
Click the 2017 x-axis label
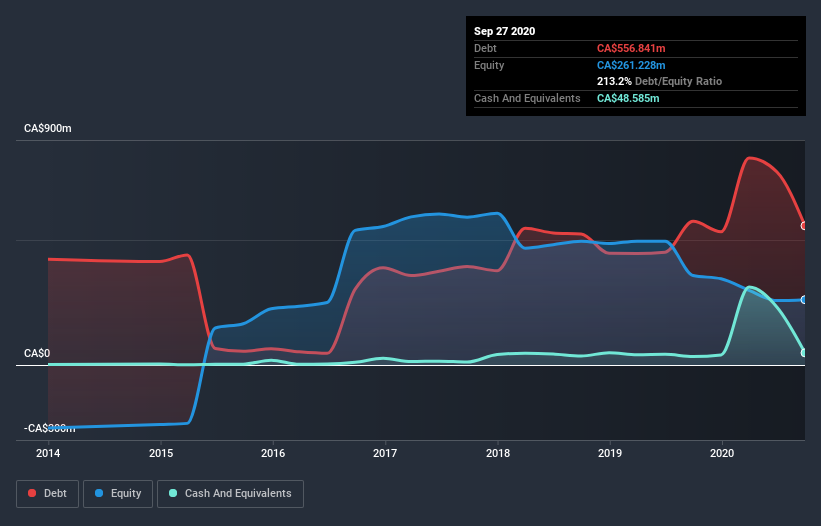385,453
